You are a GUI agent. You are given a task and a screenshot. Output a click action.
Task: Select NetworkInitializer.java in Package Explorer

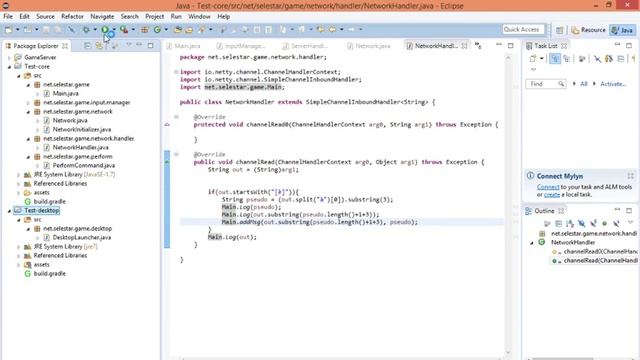click(82, 129)
